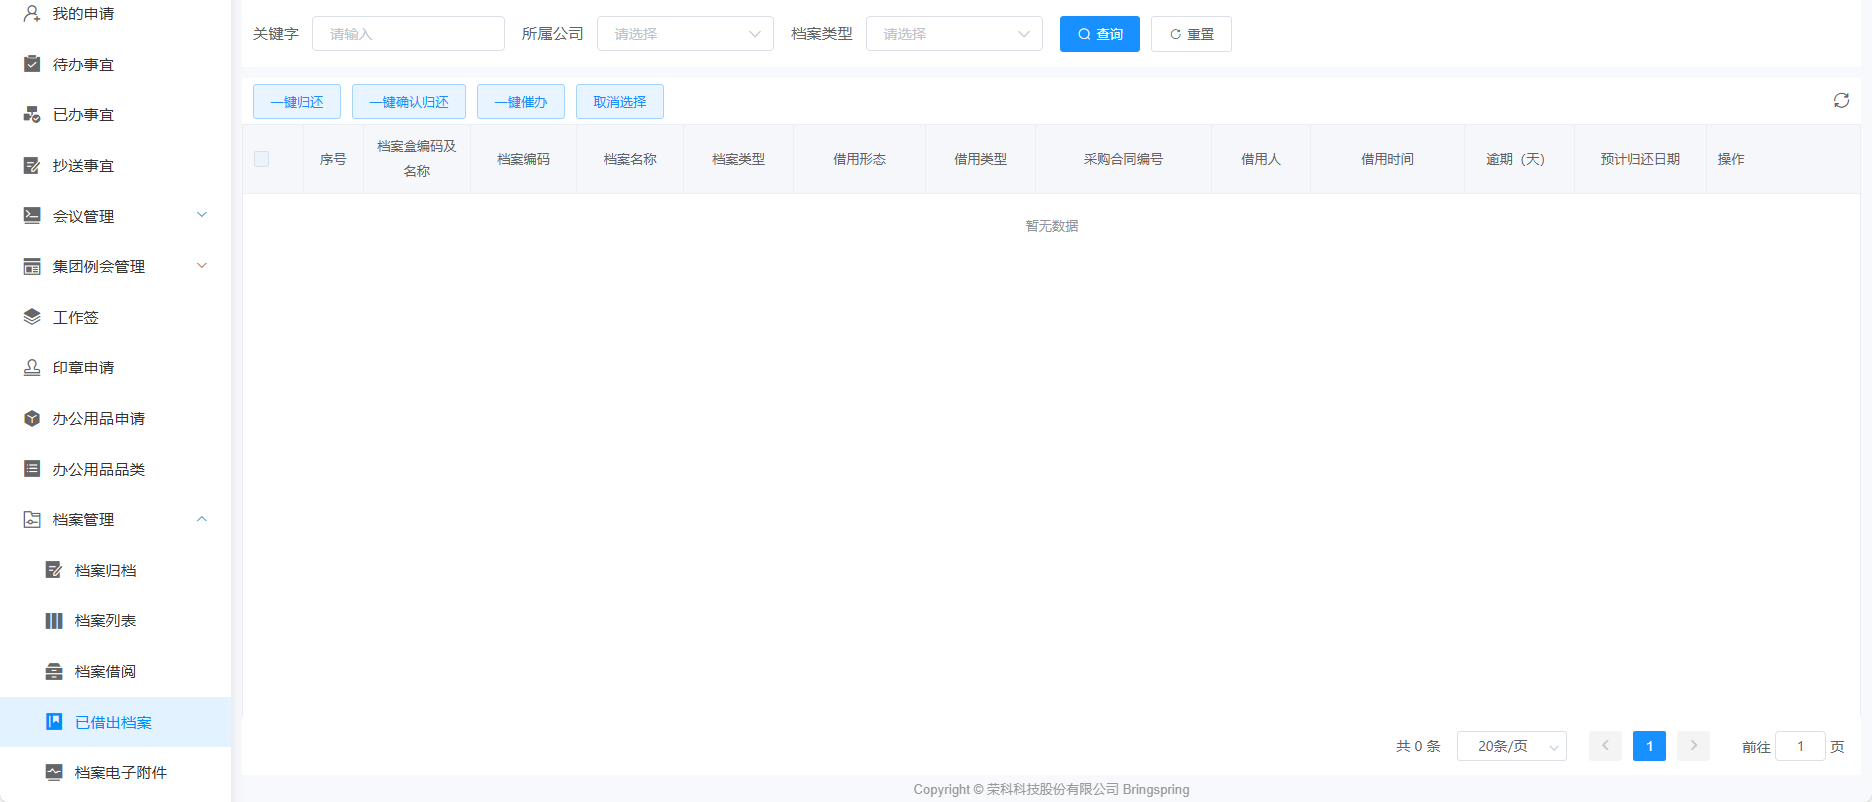1872x802 pixels.
Task: Click the 工作签 layers icon in sidebar
Action: pos(32,317)
